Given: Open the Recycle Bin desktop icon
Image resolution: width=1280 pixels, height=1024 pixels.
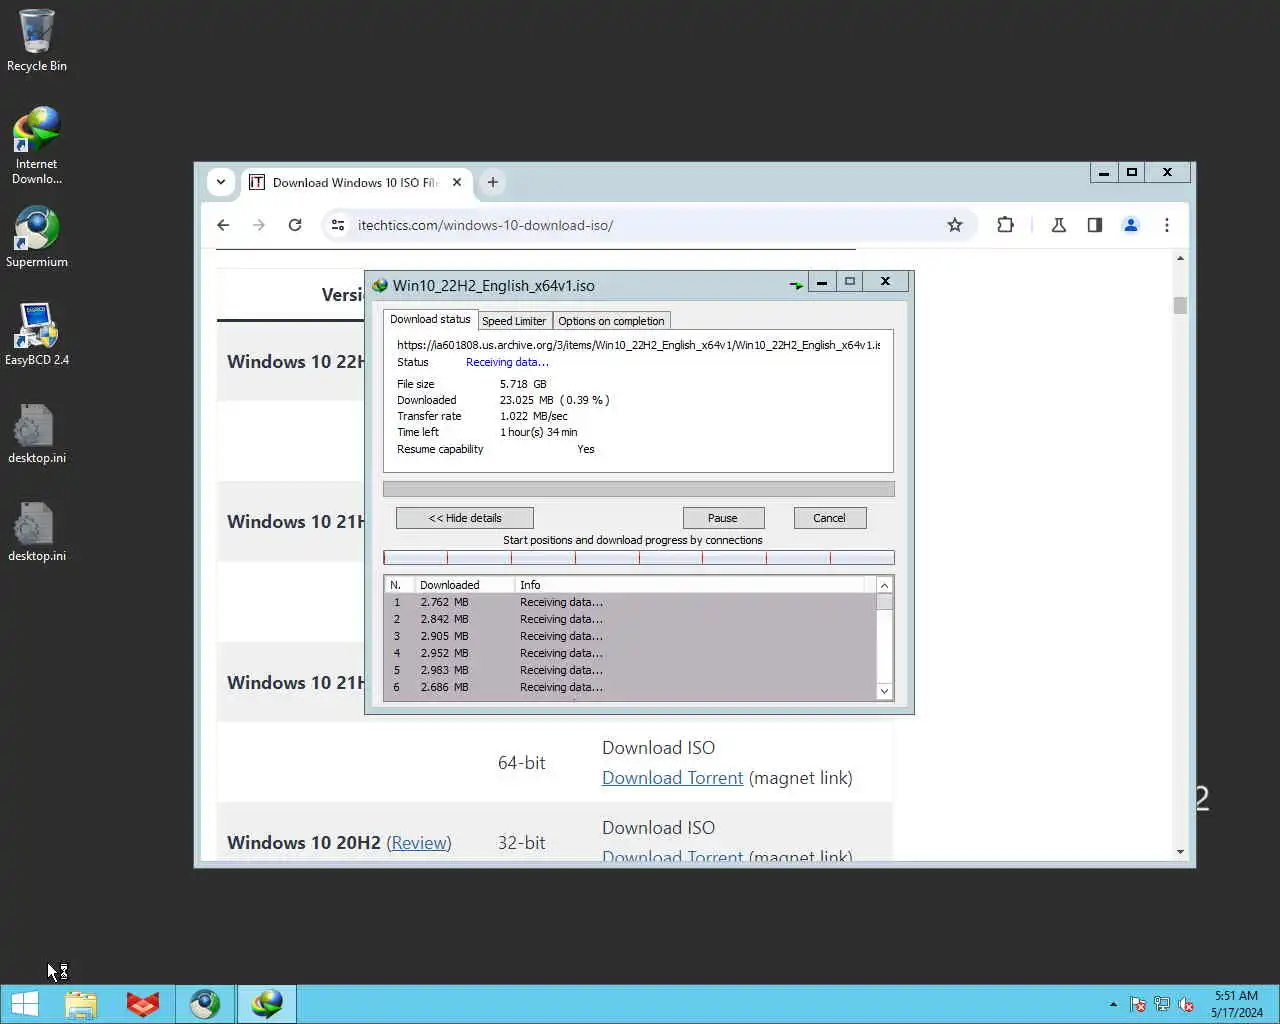Looking at the screenshot, I should pyautogui.click(x=36, y=40).
